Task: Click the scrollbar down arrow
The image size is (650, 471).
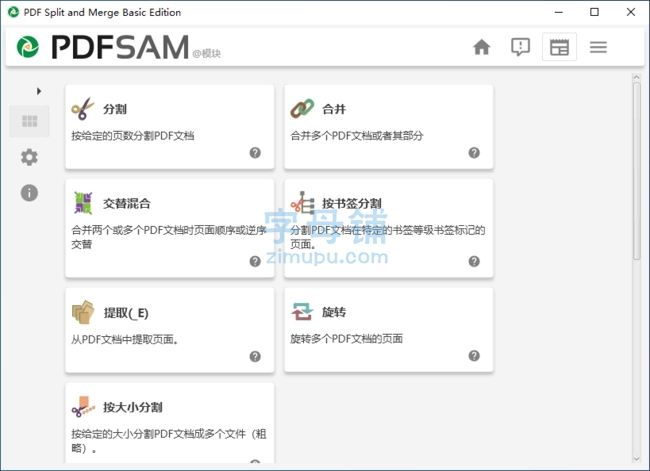Action: coord(637,459)
